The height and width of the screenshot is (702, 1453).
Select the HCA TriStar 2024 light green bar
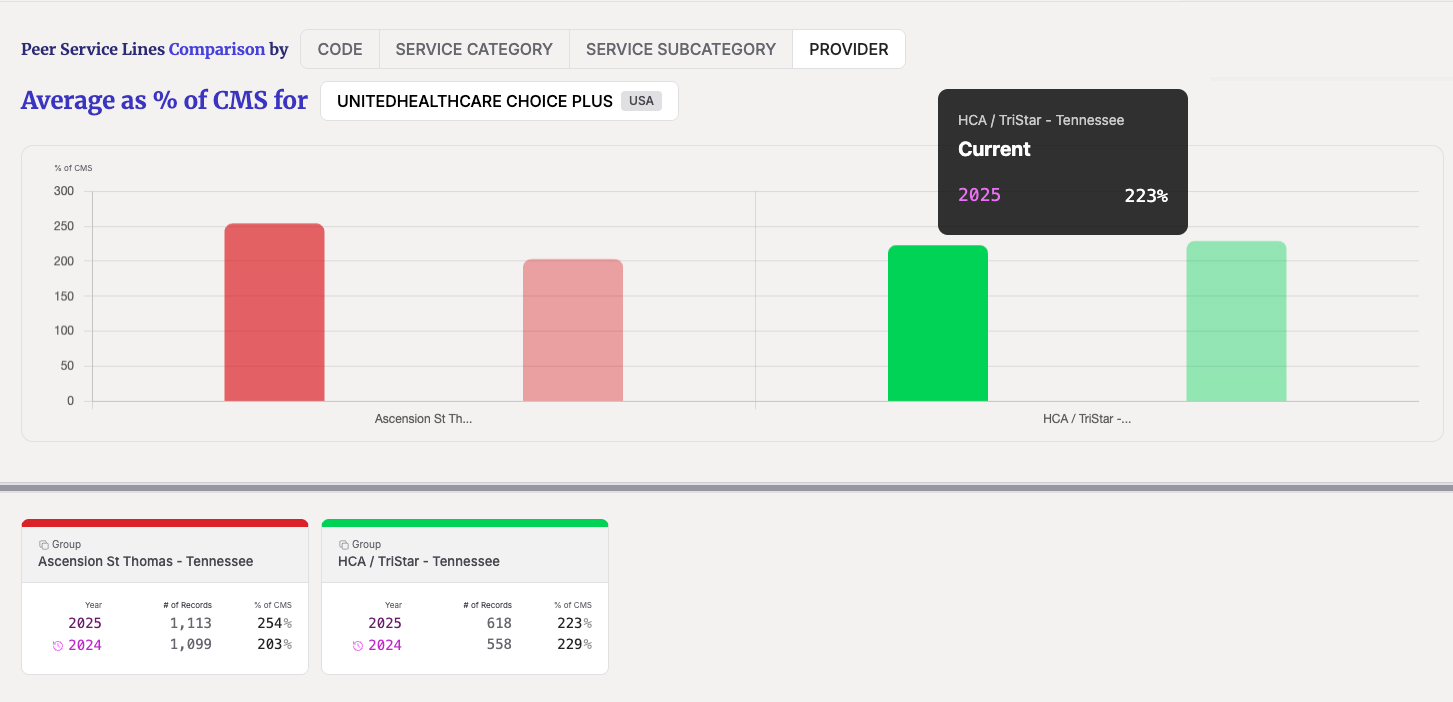(x=1236, y=321)
